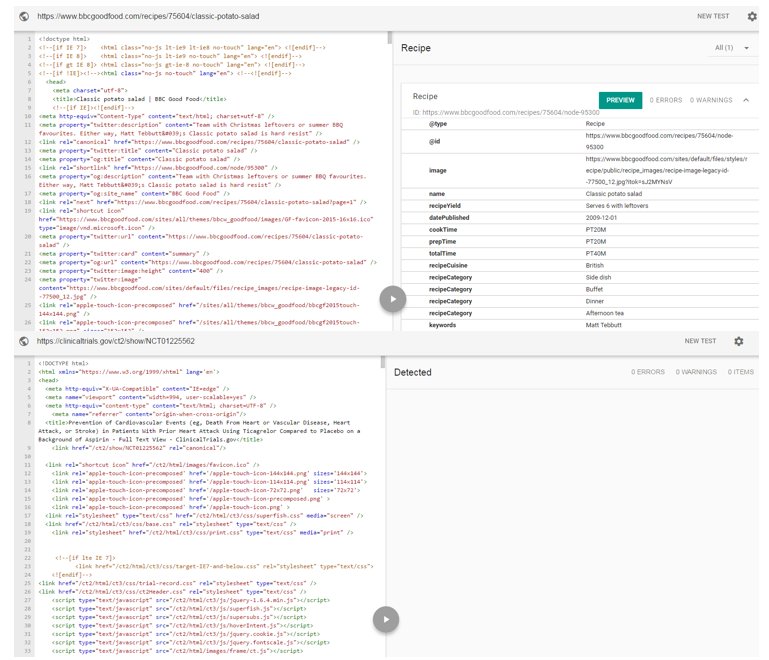Click 0 ITEMS in the Detected header
Screen dimensions: 769x660
pos(741,372)
